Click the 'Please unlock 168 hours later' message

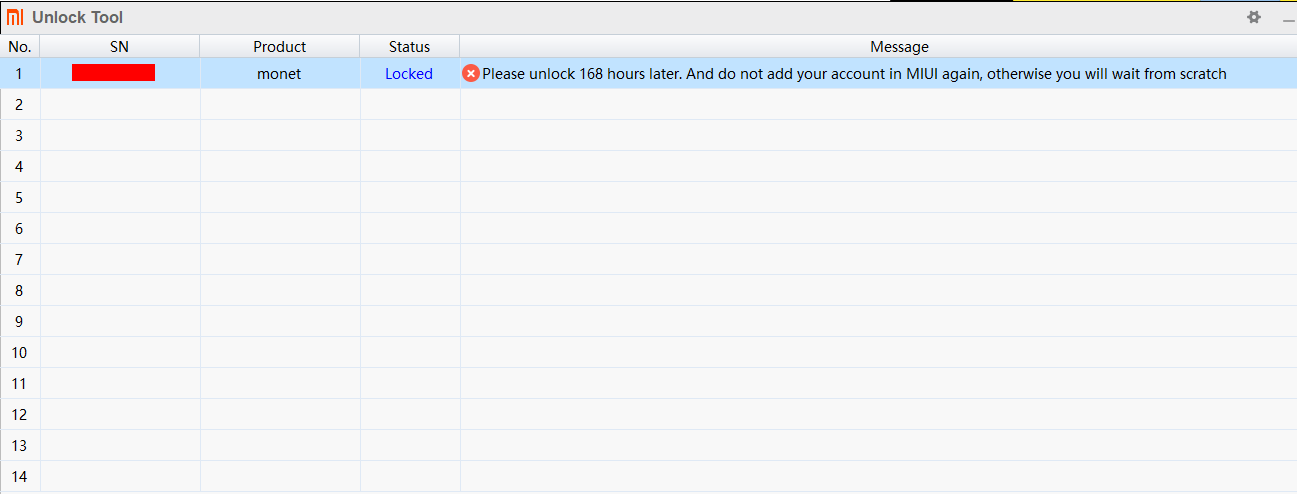[x=854, y=73]
